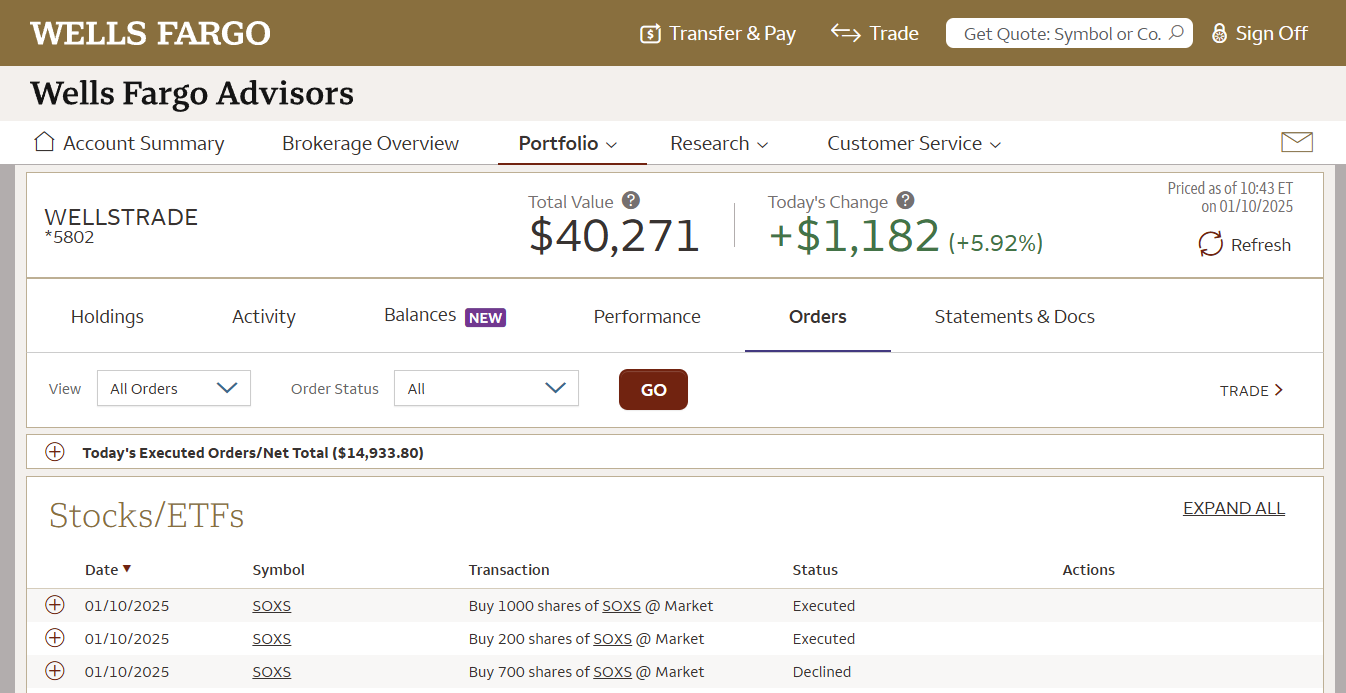Expand Today's Executed Orders section

pos(55,452)
